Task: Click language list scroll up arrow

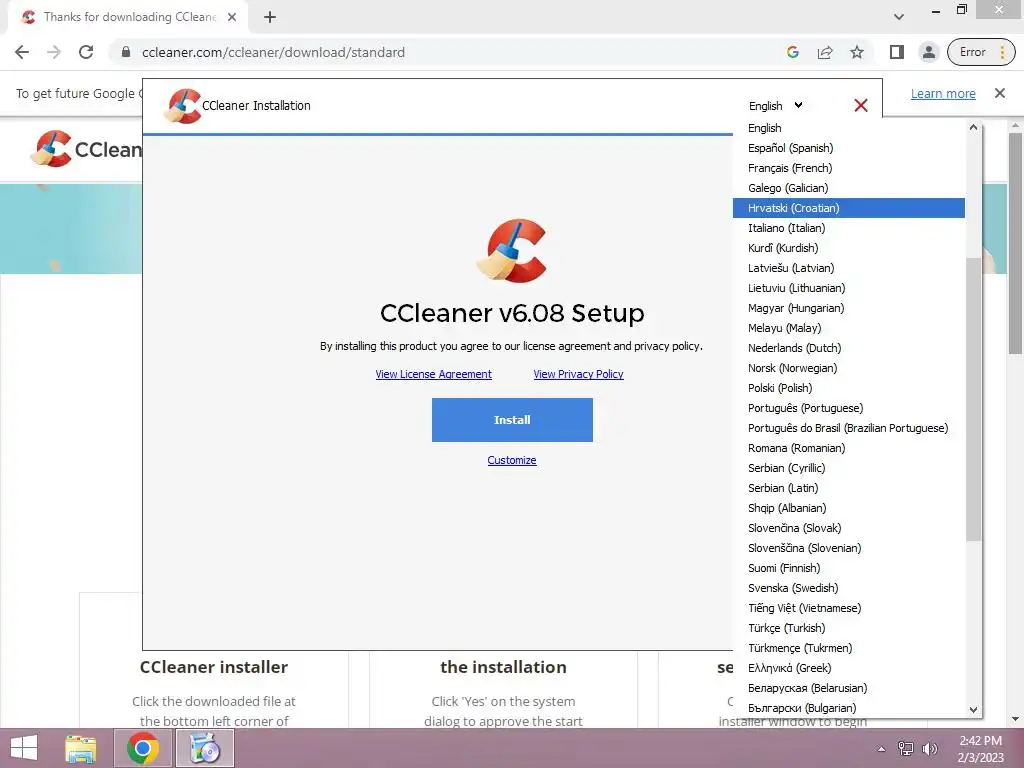Action: [x=973, y=127]
